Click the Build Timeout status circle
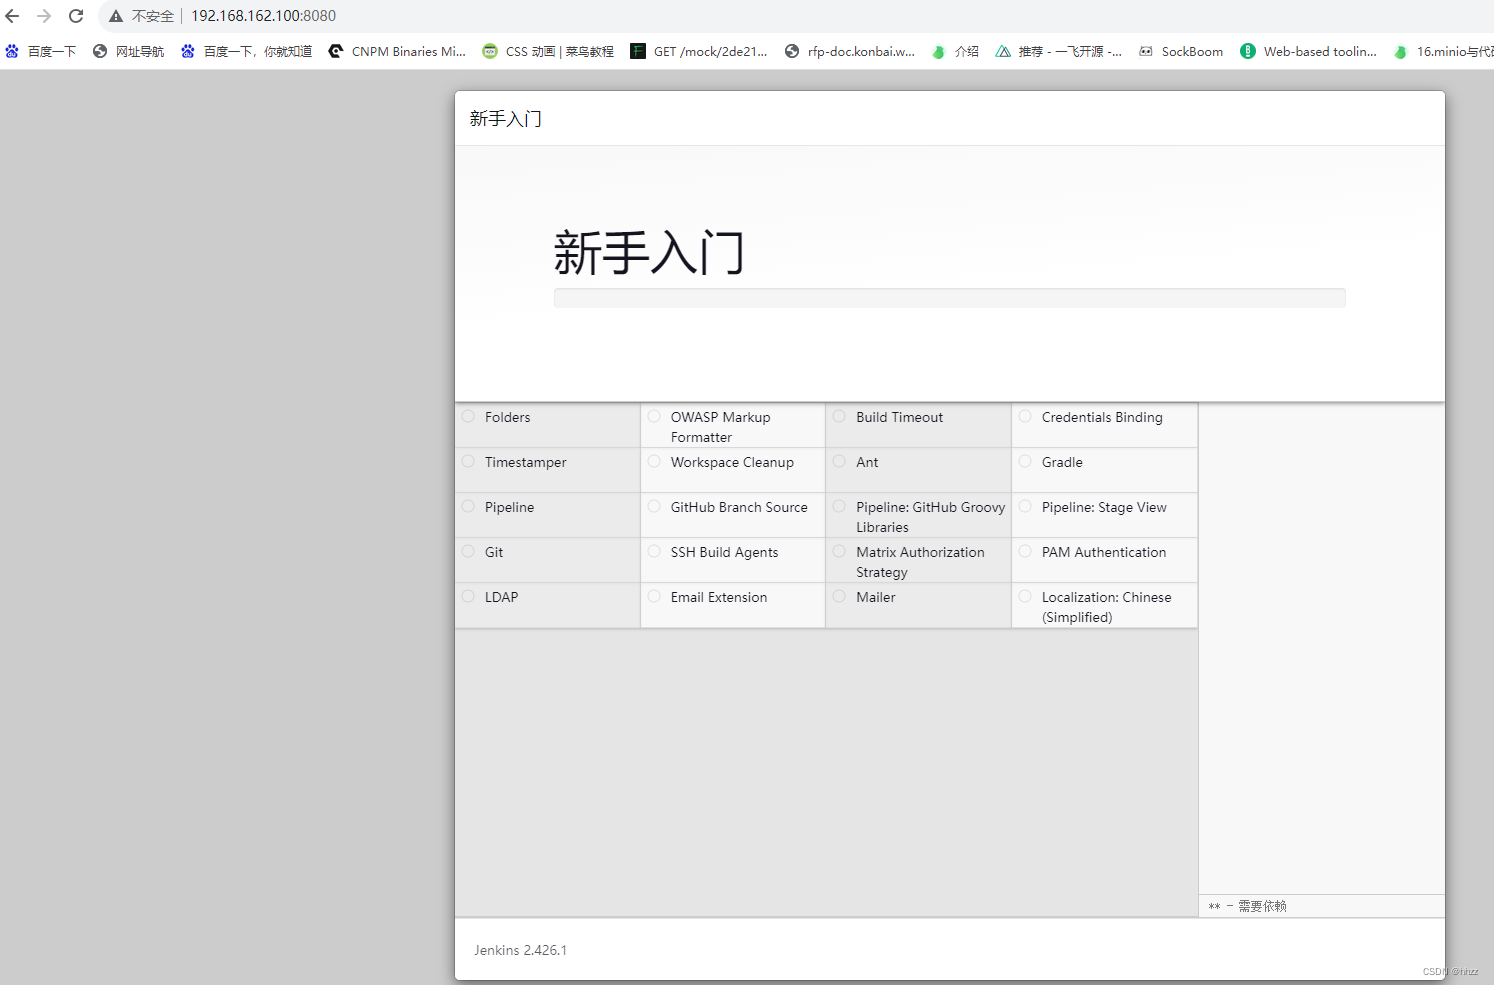 (x=839, y=416)
